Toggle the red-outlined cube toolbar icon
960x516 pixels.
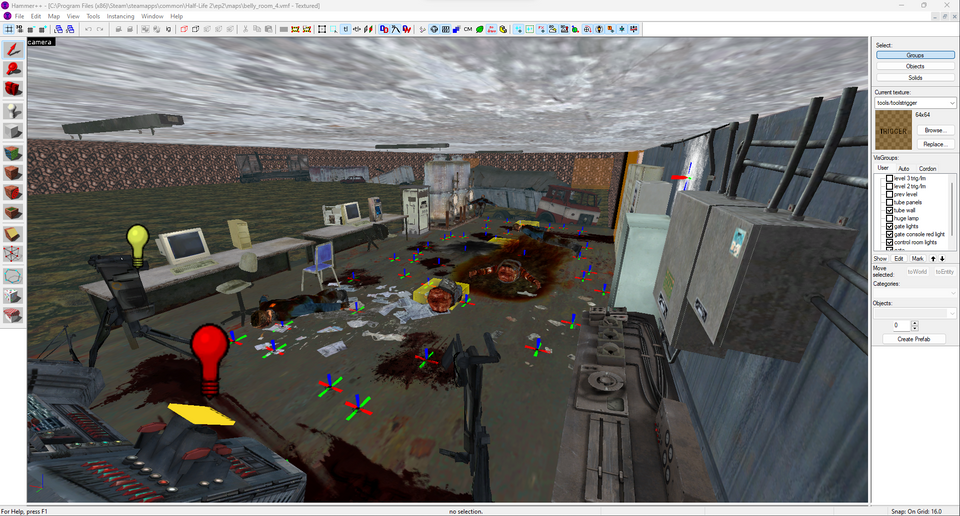click(184, 29)
